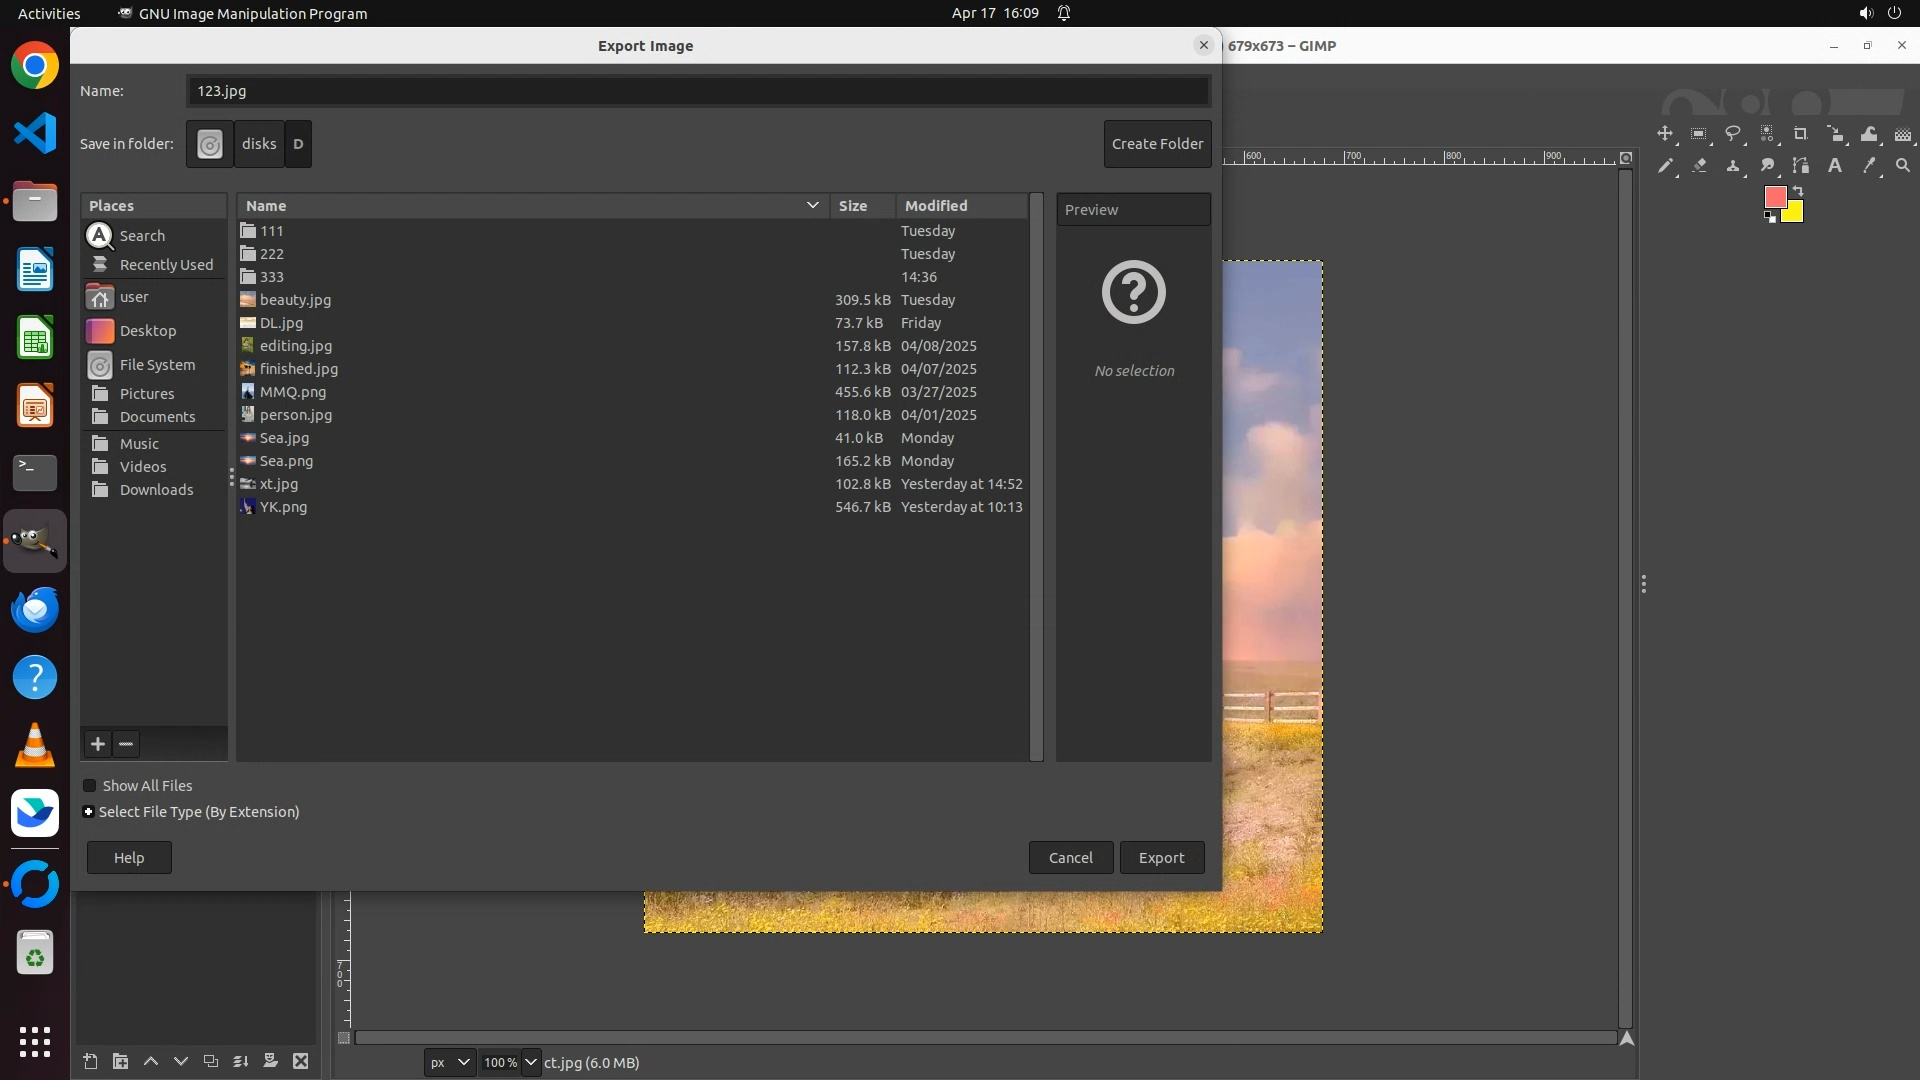Sort files by the Modified column
Screen dimensions: 1920x1080
936,206
